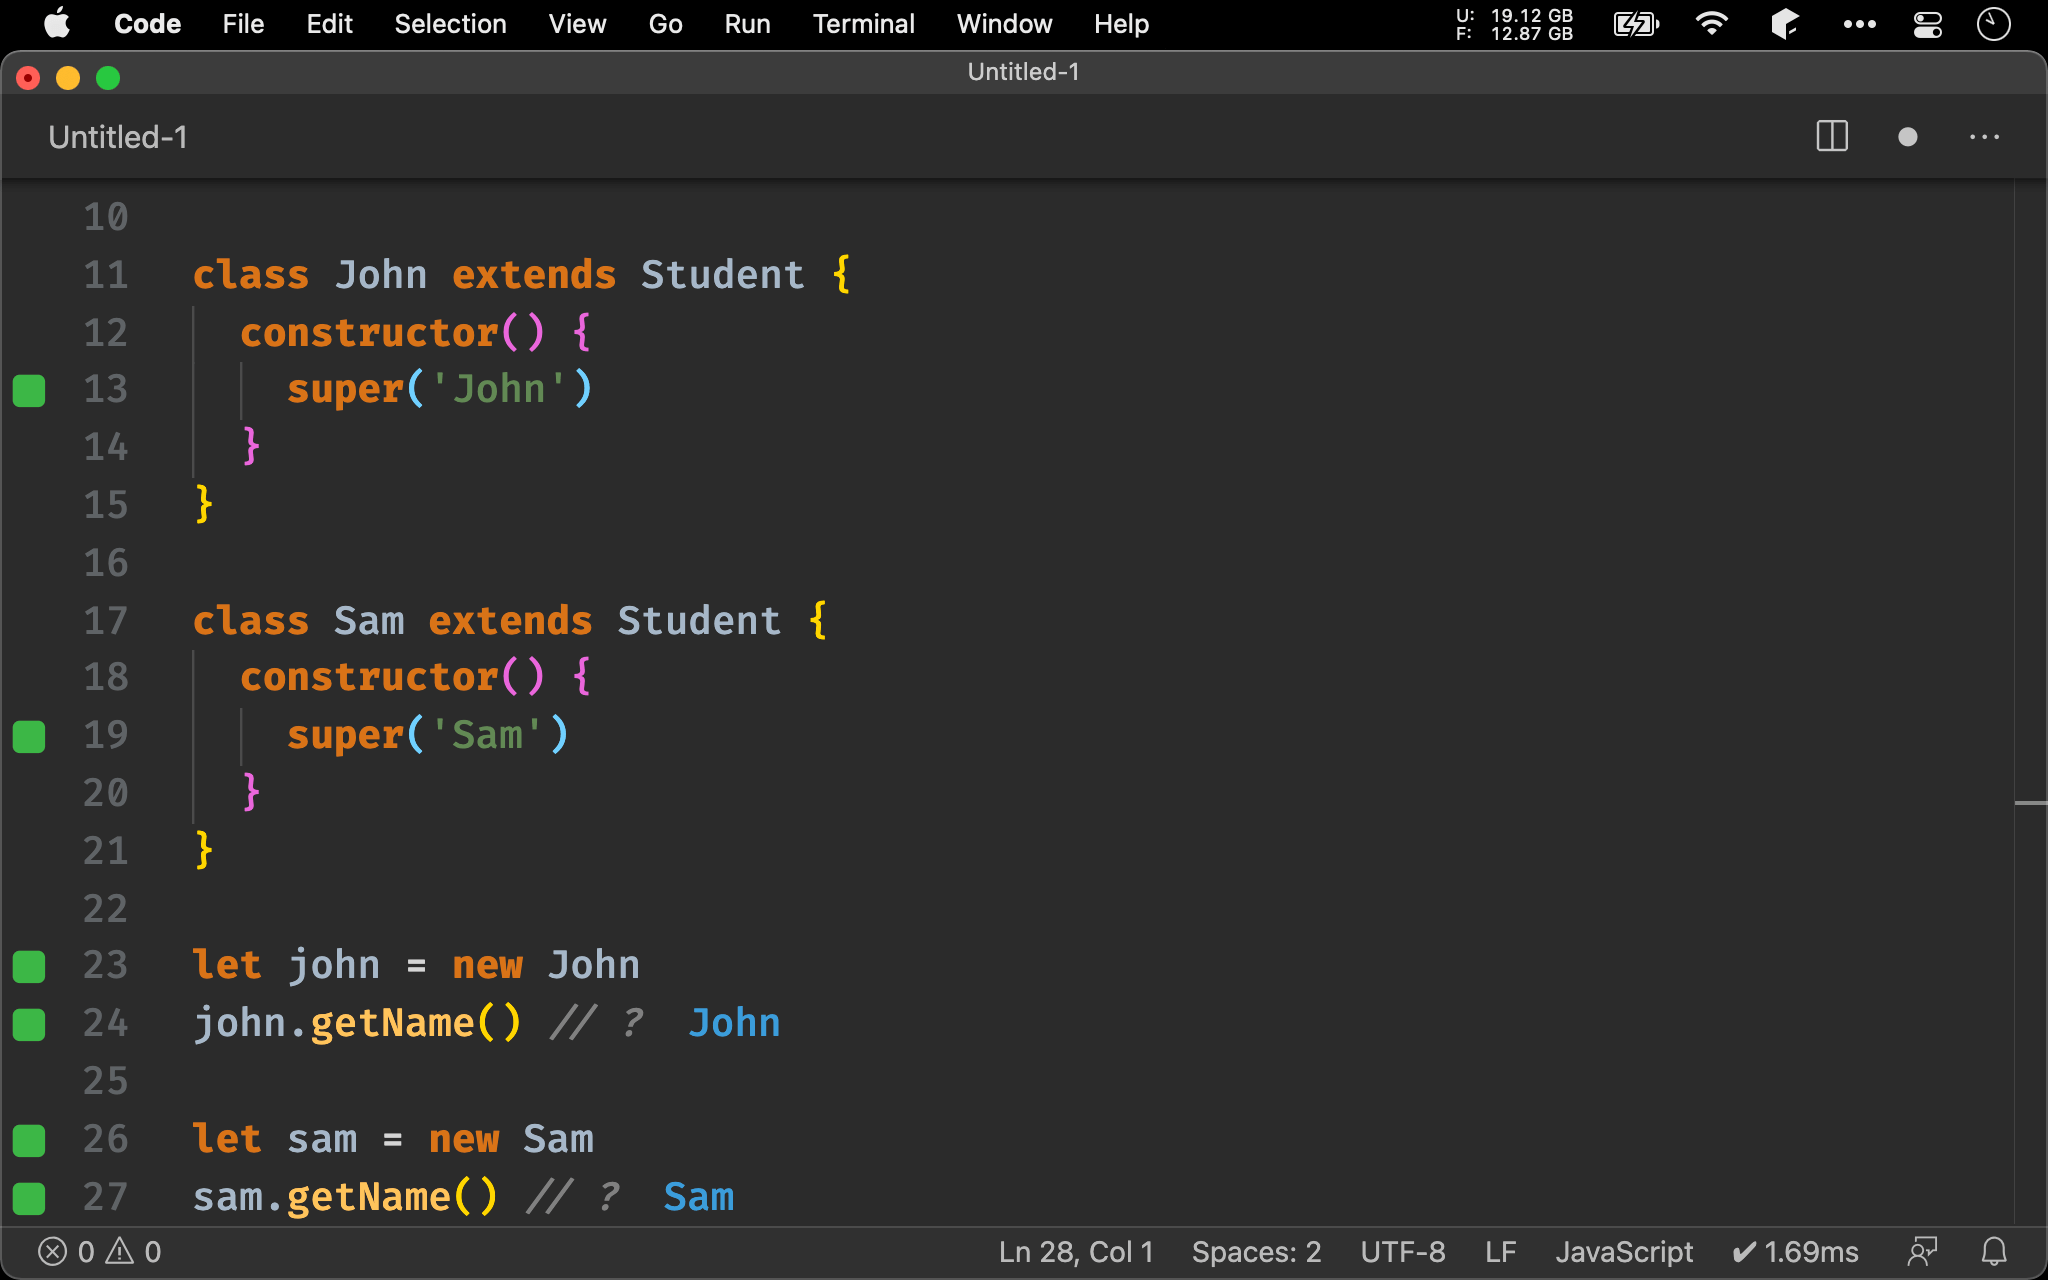Click the green coverage marker on line 24
The image size is (2048, 1280).
29,1024
